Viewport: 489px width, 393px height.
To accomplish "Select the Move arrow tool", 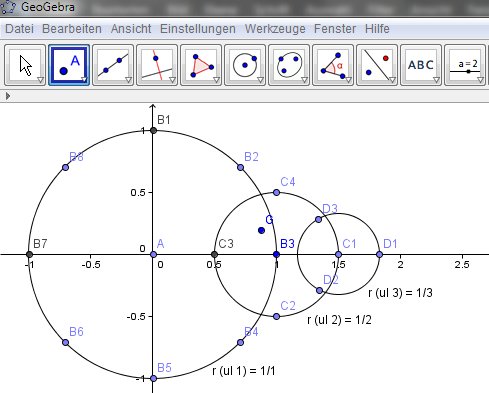I will (x=25, y=65).
